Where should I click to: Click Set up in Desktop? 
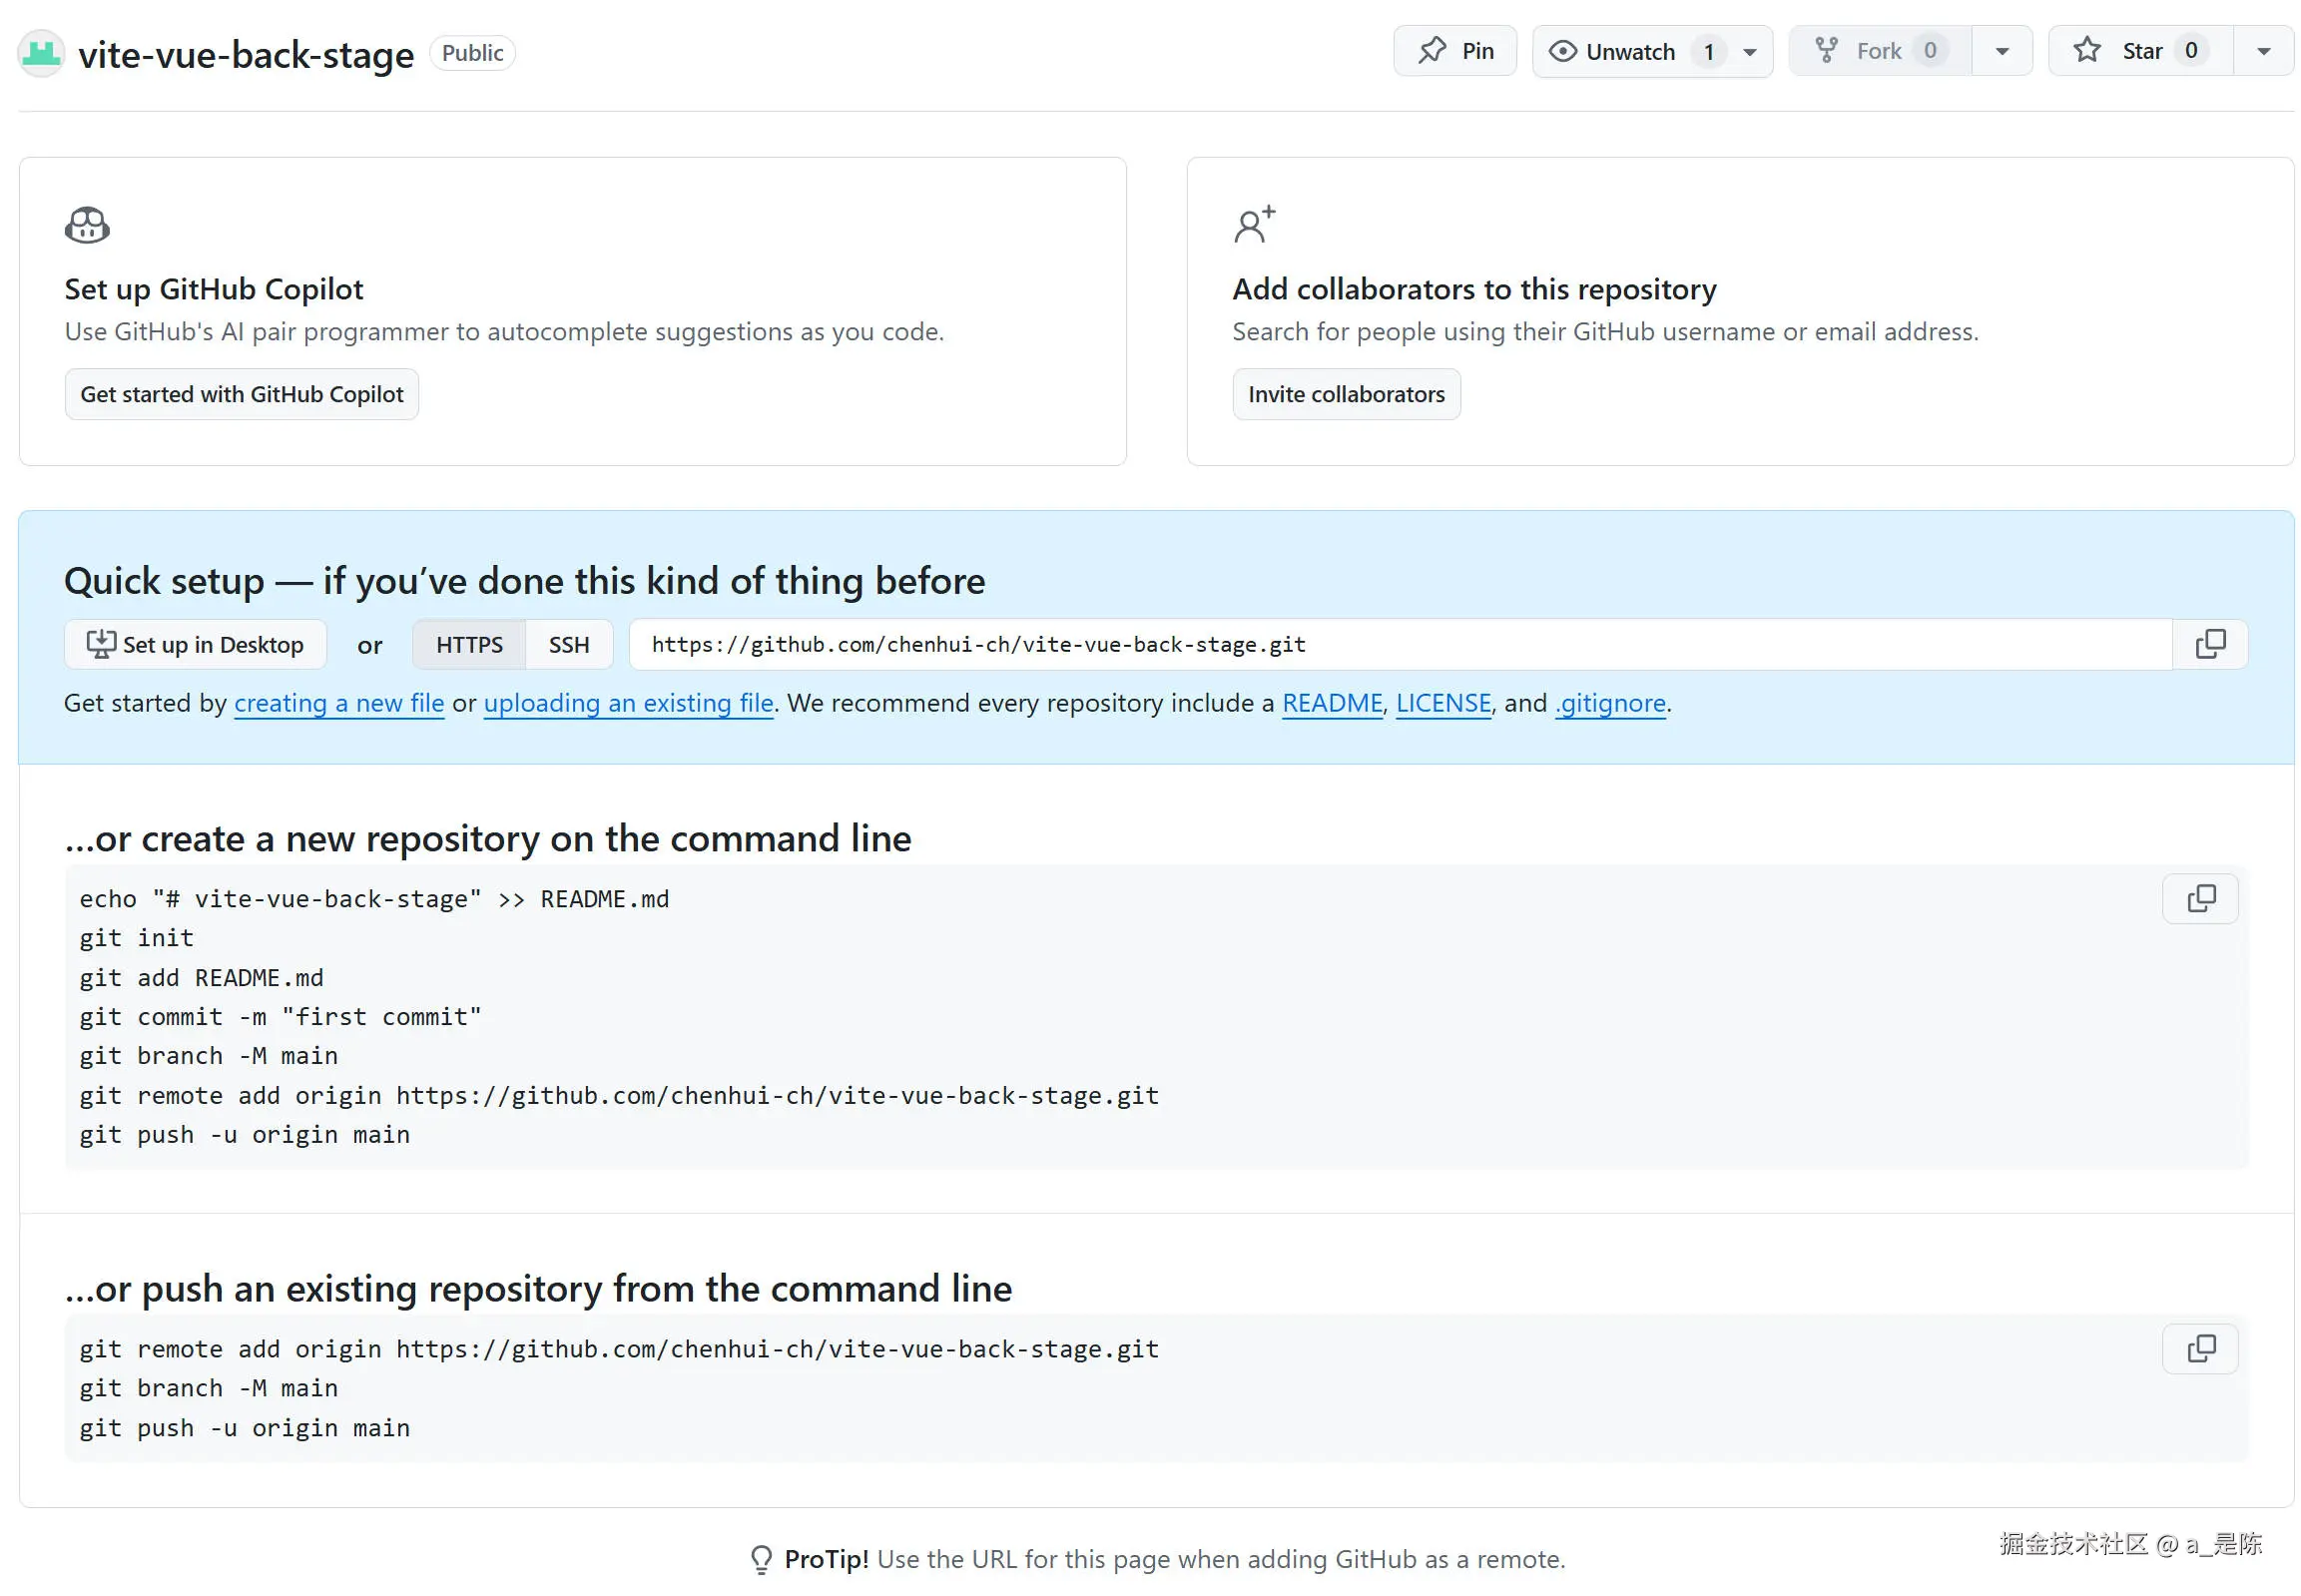pos(195,645)
